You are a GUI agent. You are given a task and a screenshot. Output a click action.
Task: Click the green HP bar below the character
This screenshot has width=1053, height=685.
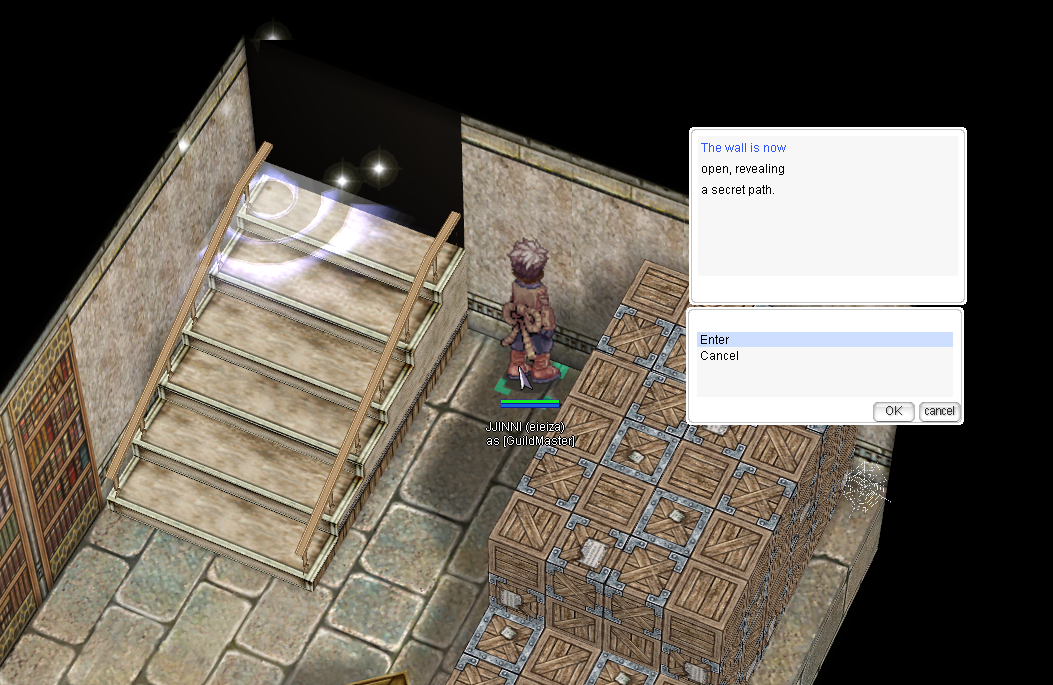click(530, 401)
